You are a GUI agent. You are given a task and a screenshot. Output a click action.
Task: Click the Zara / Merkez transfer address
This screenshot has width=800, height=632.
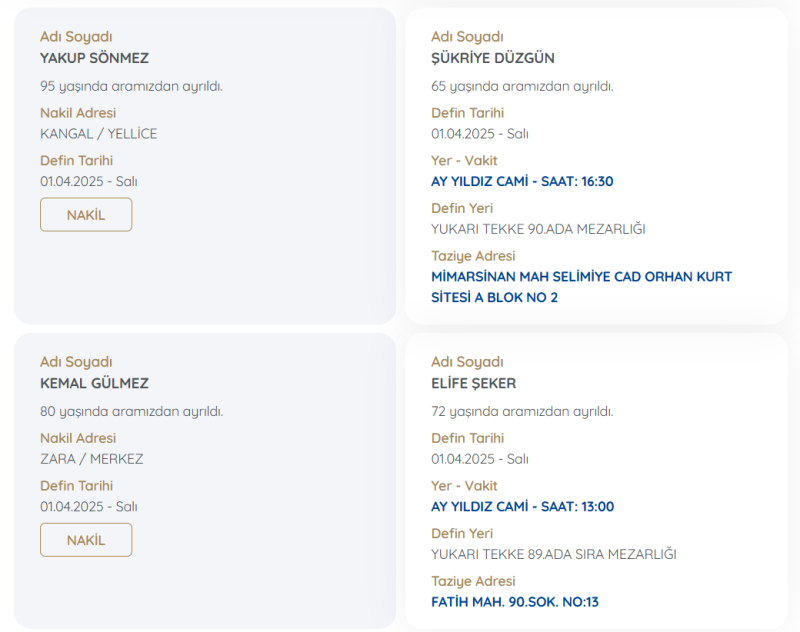[91, 459]
